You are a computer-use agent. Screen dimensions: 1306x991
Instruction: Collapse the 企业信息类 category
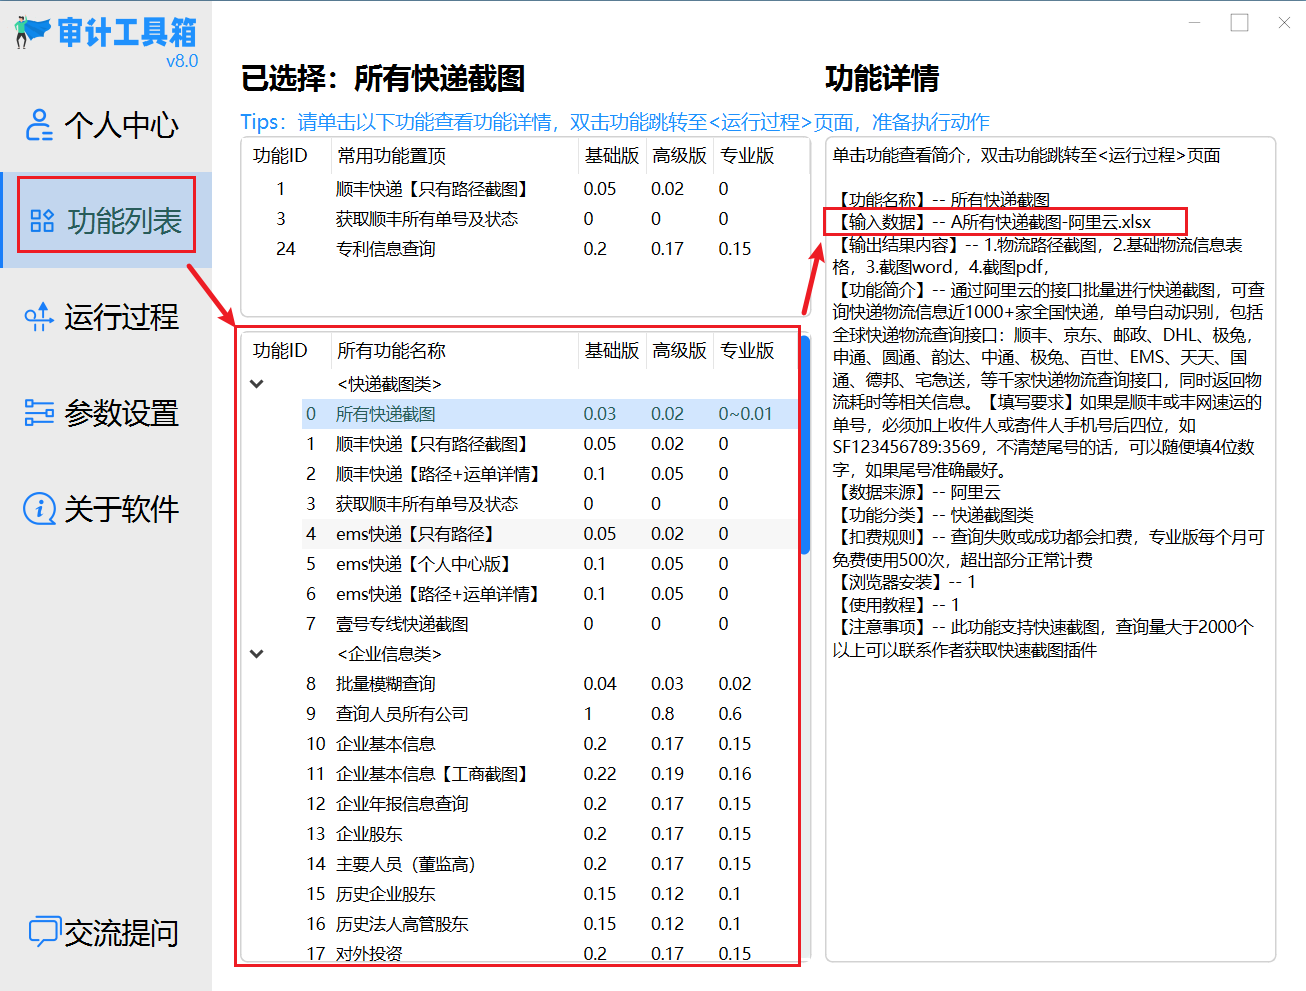(x=257, y=653)
